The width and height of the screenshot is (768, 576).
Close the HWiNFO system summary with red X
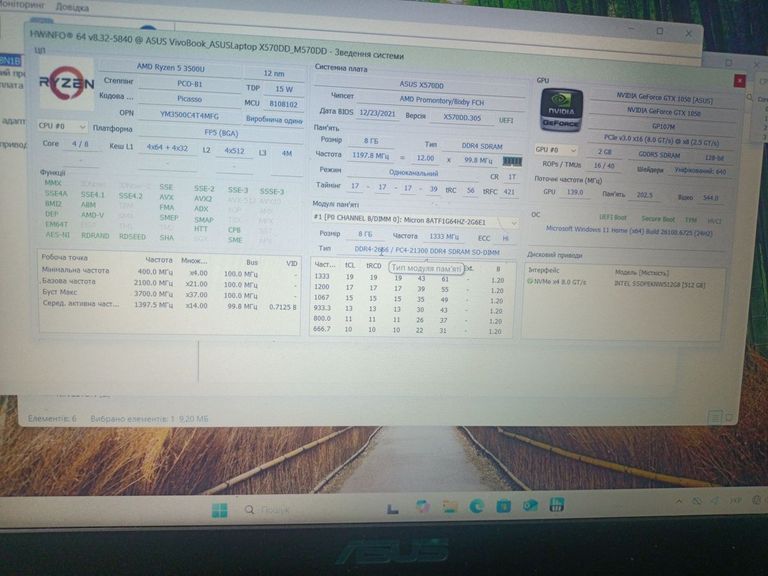[x=739, y=81]
